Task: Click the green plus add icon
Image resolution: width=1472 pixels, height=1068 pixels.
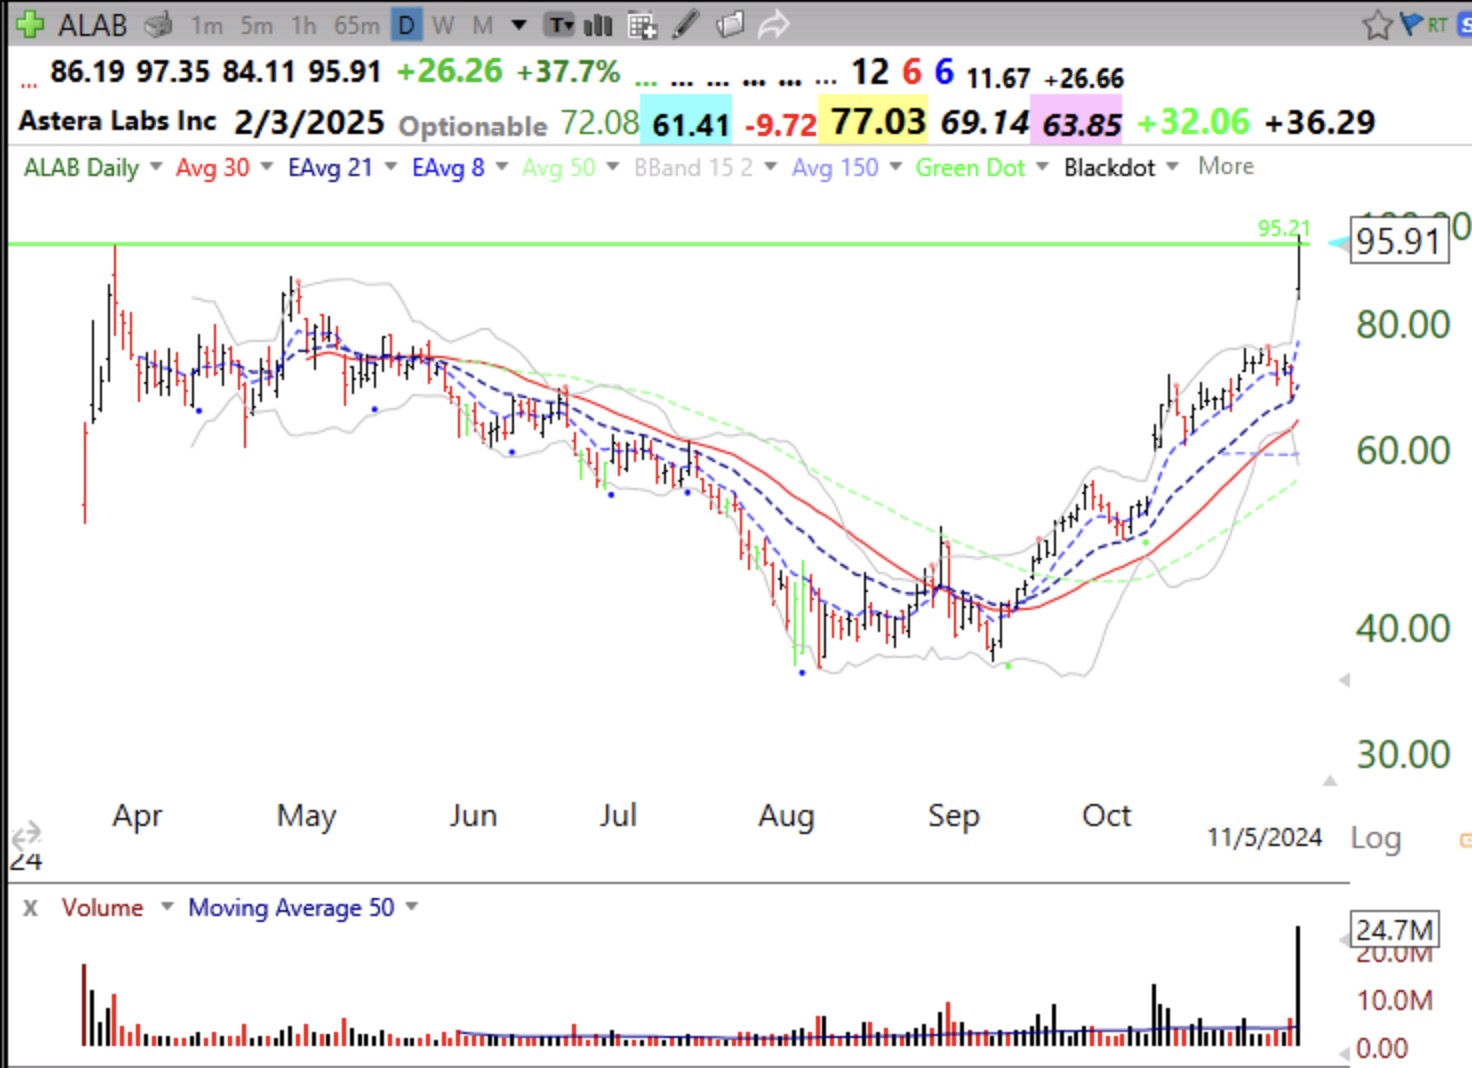Action: pos(30,24)
